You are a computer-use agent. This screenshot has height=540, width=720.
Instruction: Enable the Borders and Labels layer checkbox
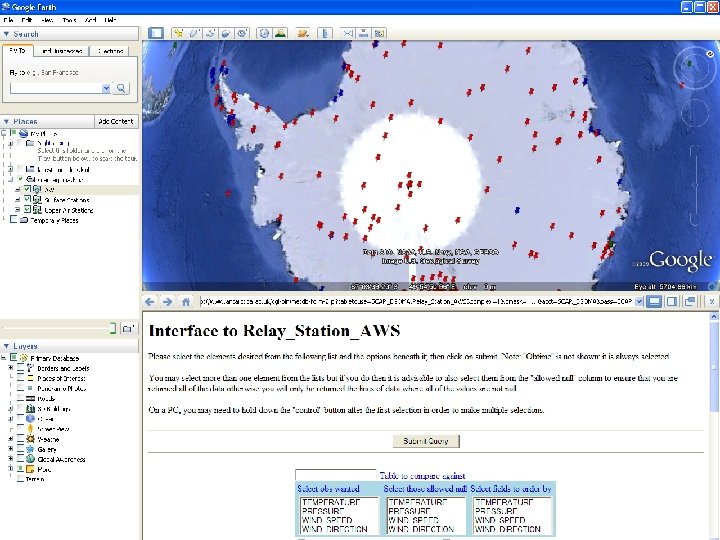[x=20, y=368]
